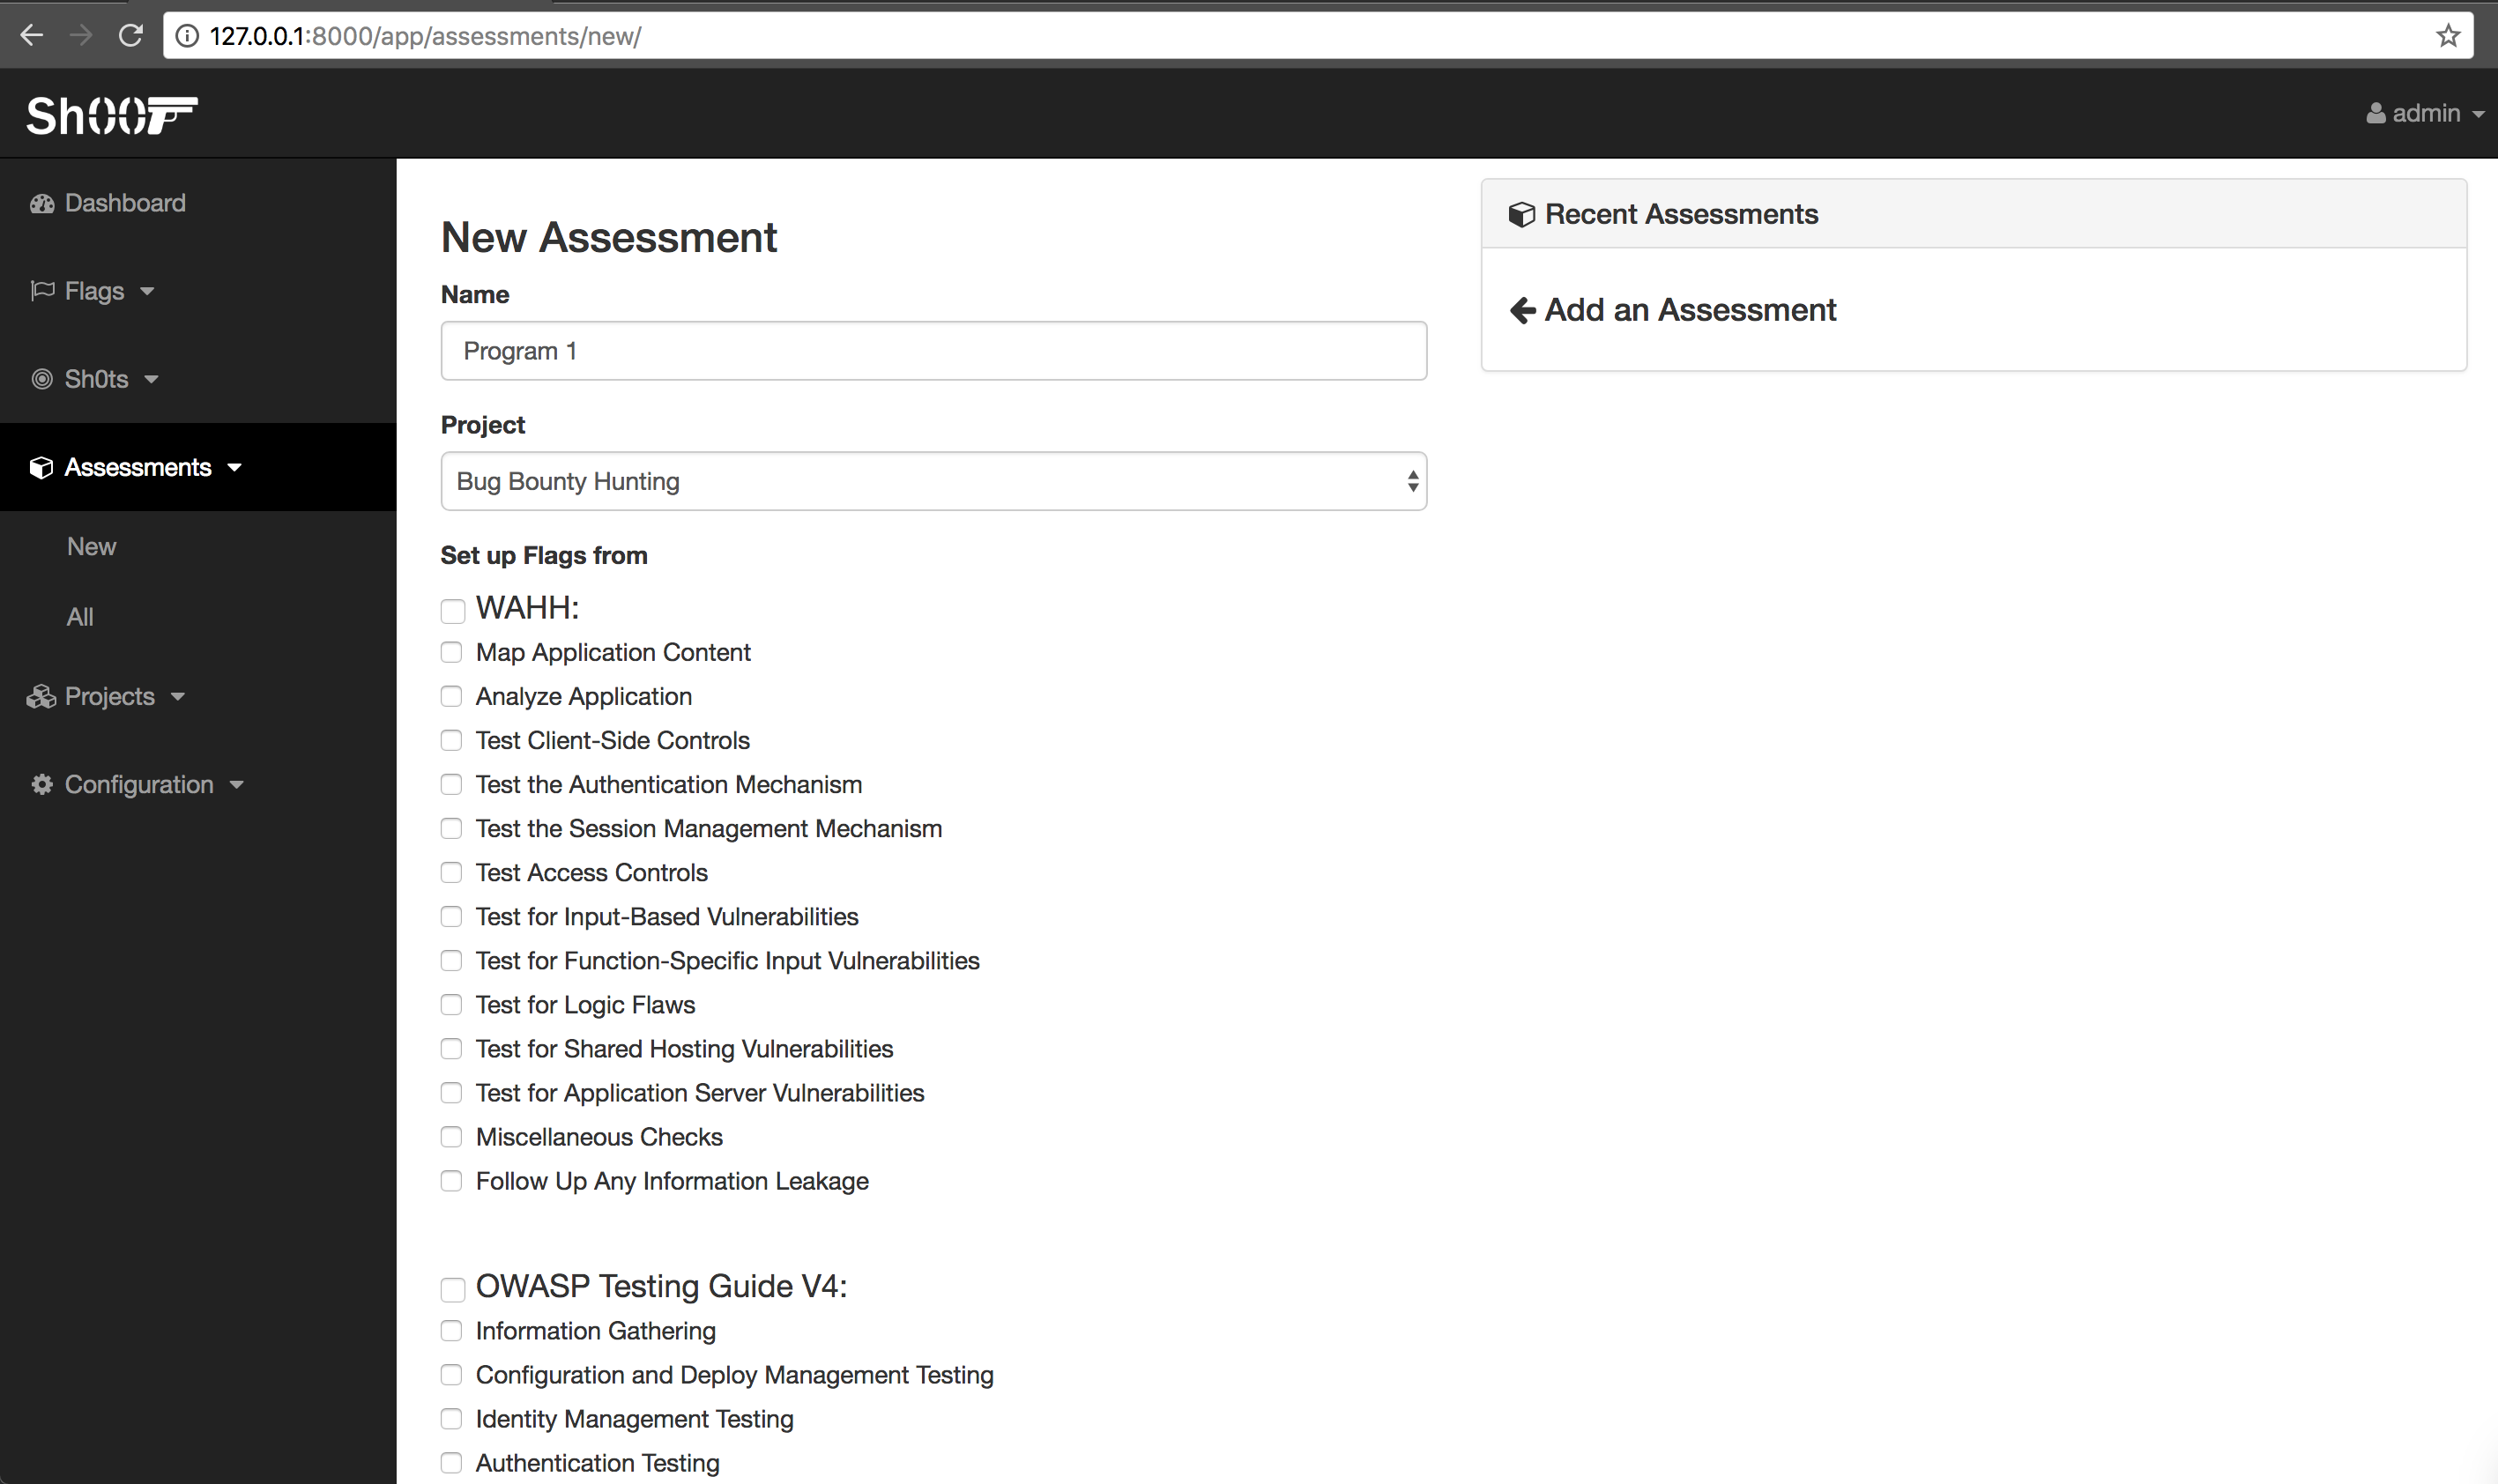Image resolution: width=2498 pixels, height=1484 pixels.
Task: Click the Dashboard sidebar icon
Action: (x=41, y=202)
